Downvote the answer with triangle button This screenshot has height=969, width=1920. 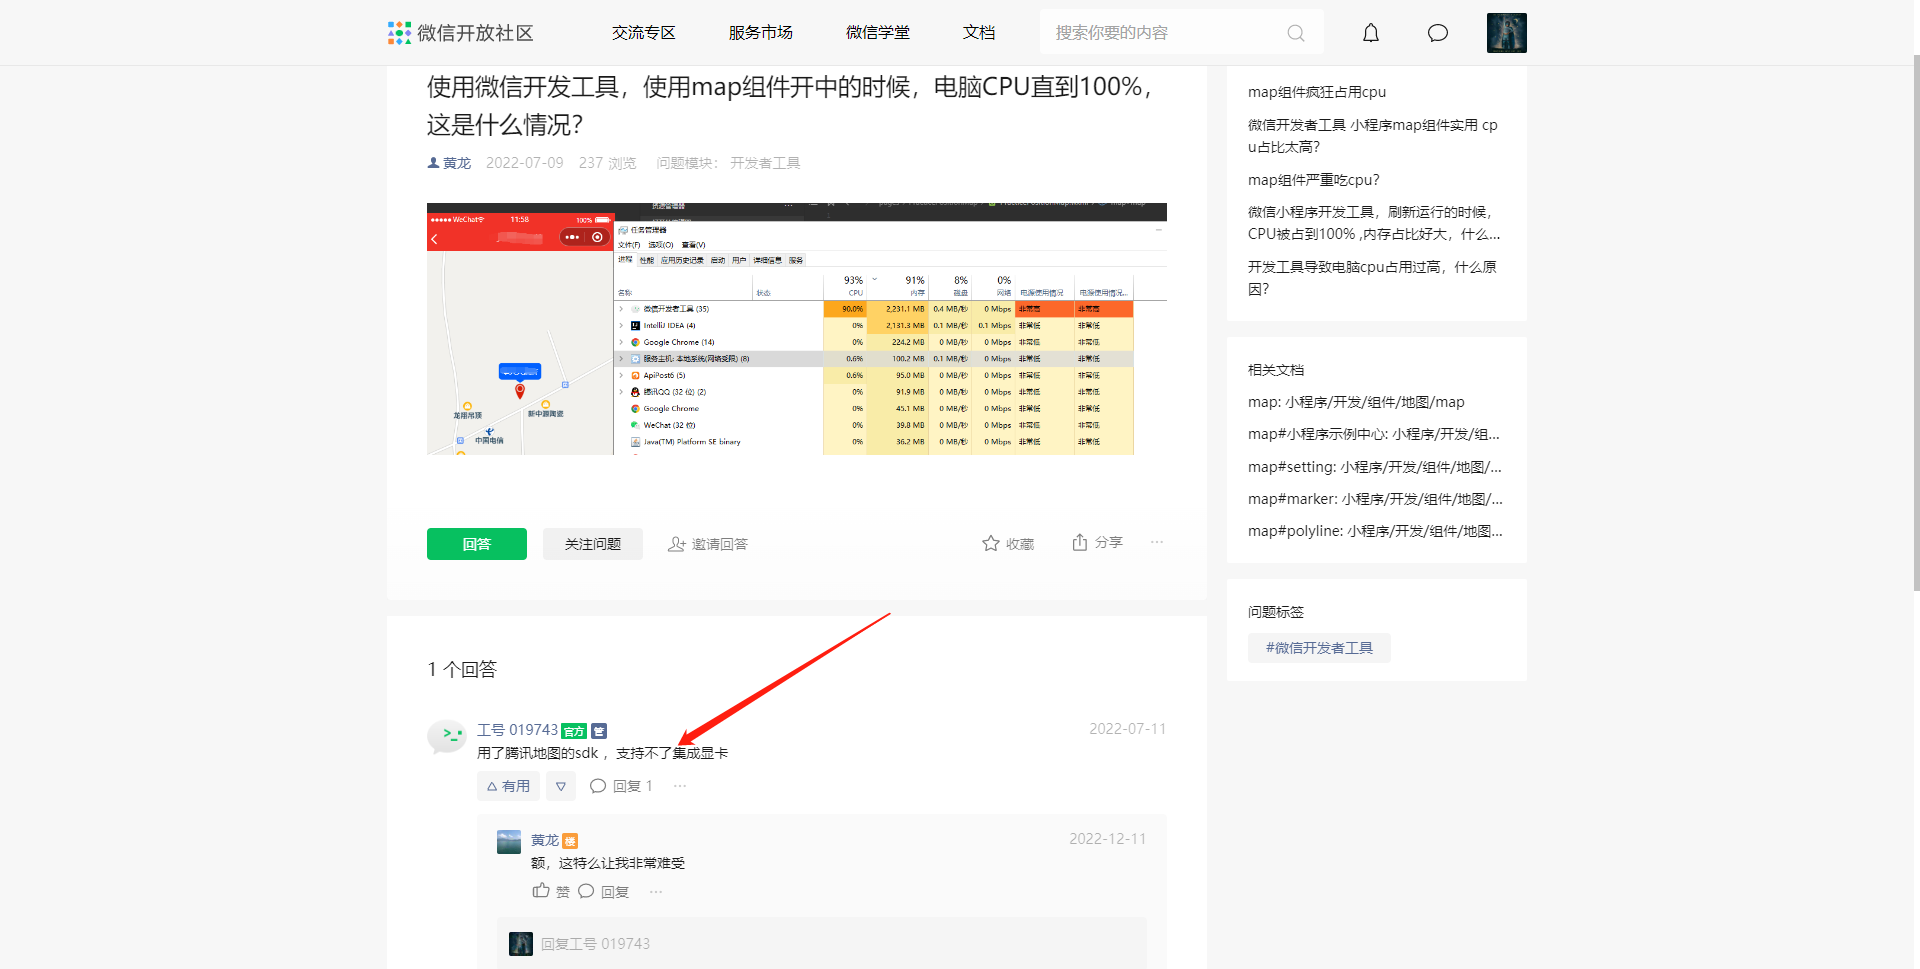click(561, 786)
